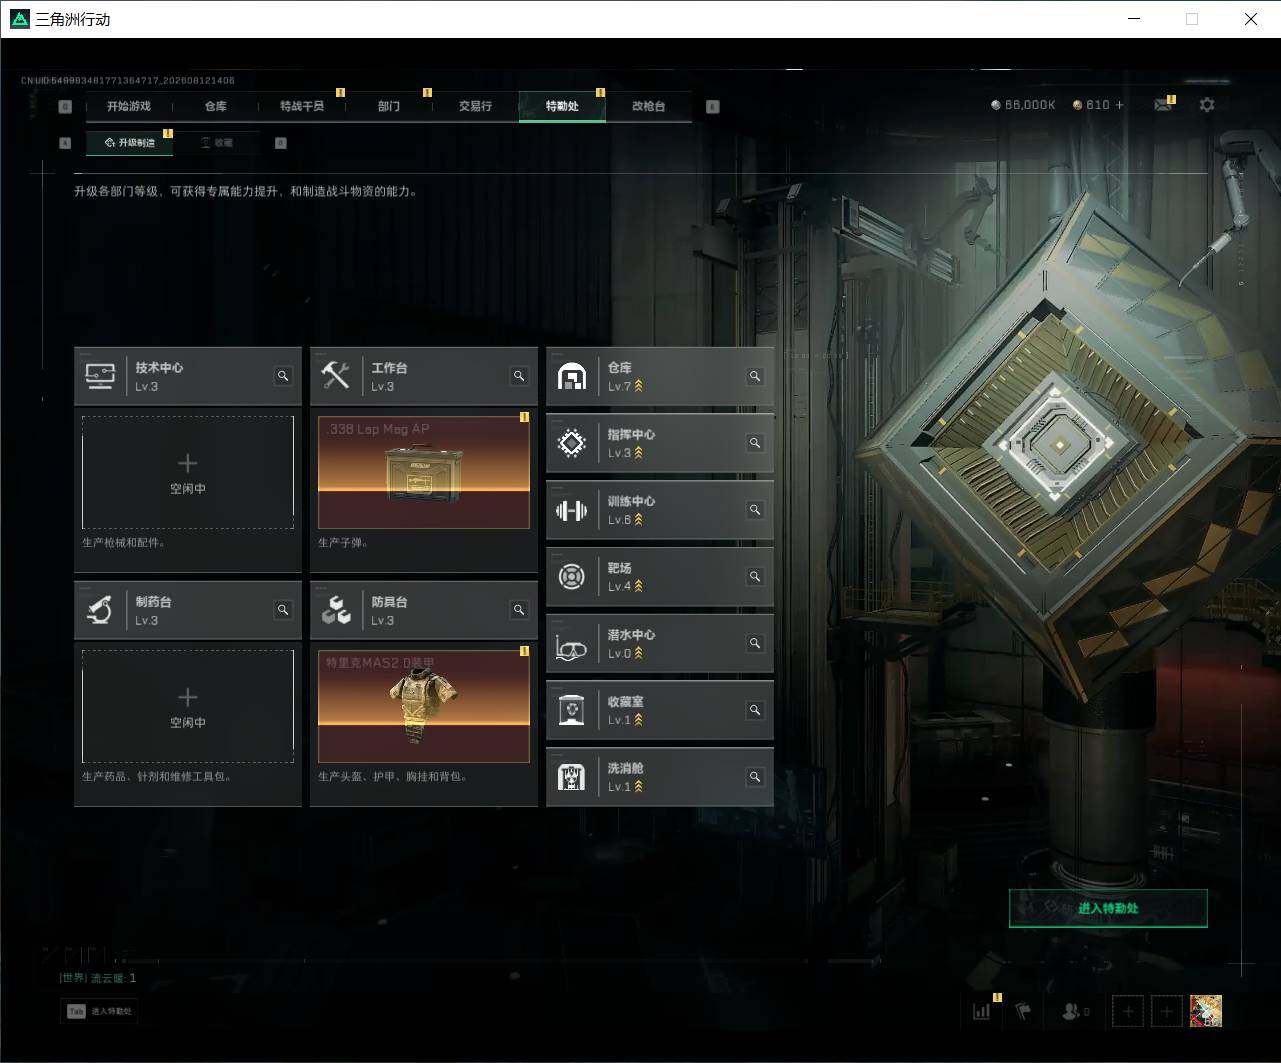Click the 世界 chat message line
The width and height of the screenshot is (1281, 1063).
click(x=98, y=978)
